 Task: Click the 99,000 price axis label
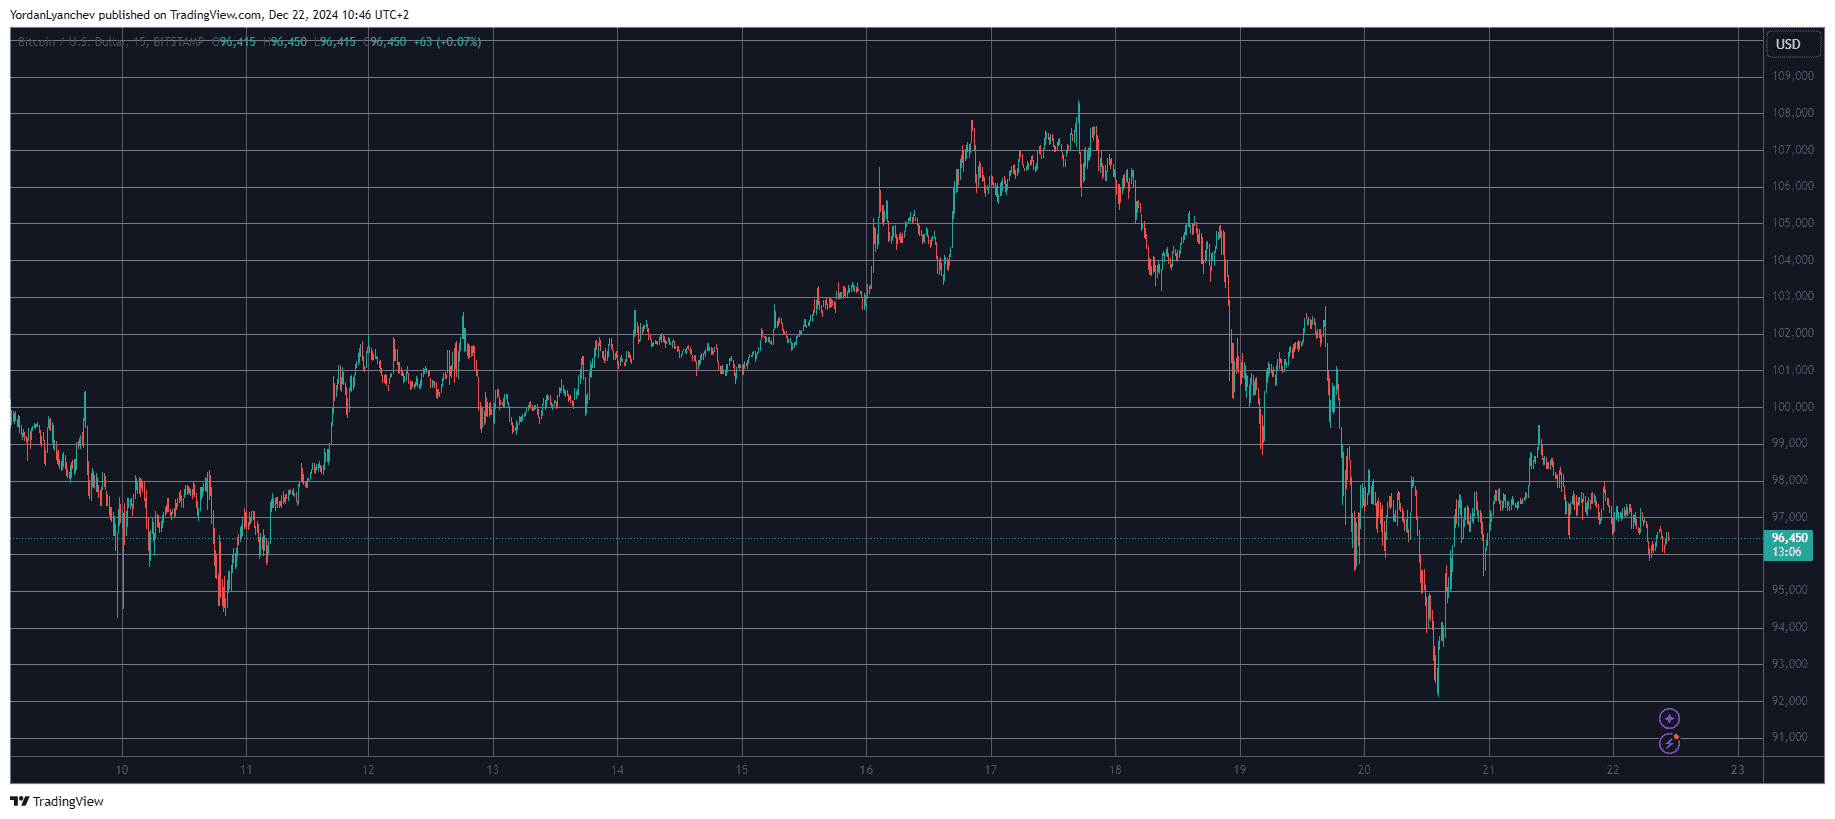coord(1790,443)
